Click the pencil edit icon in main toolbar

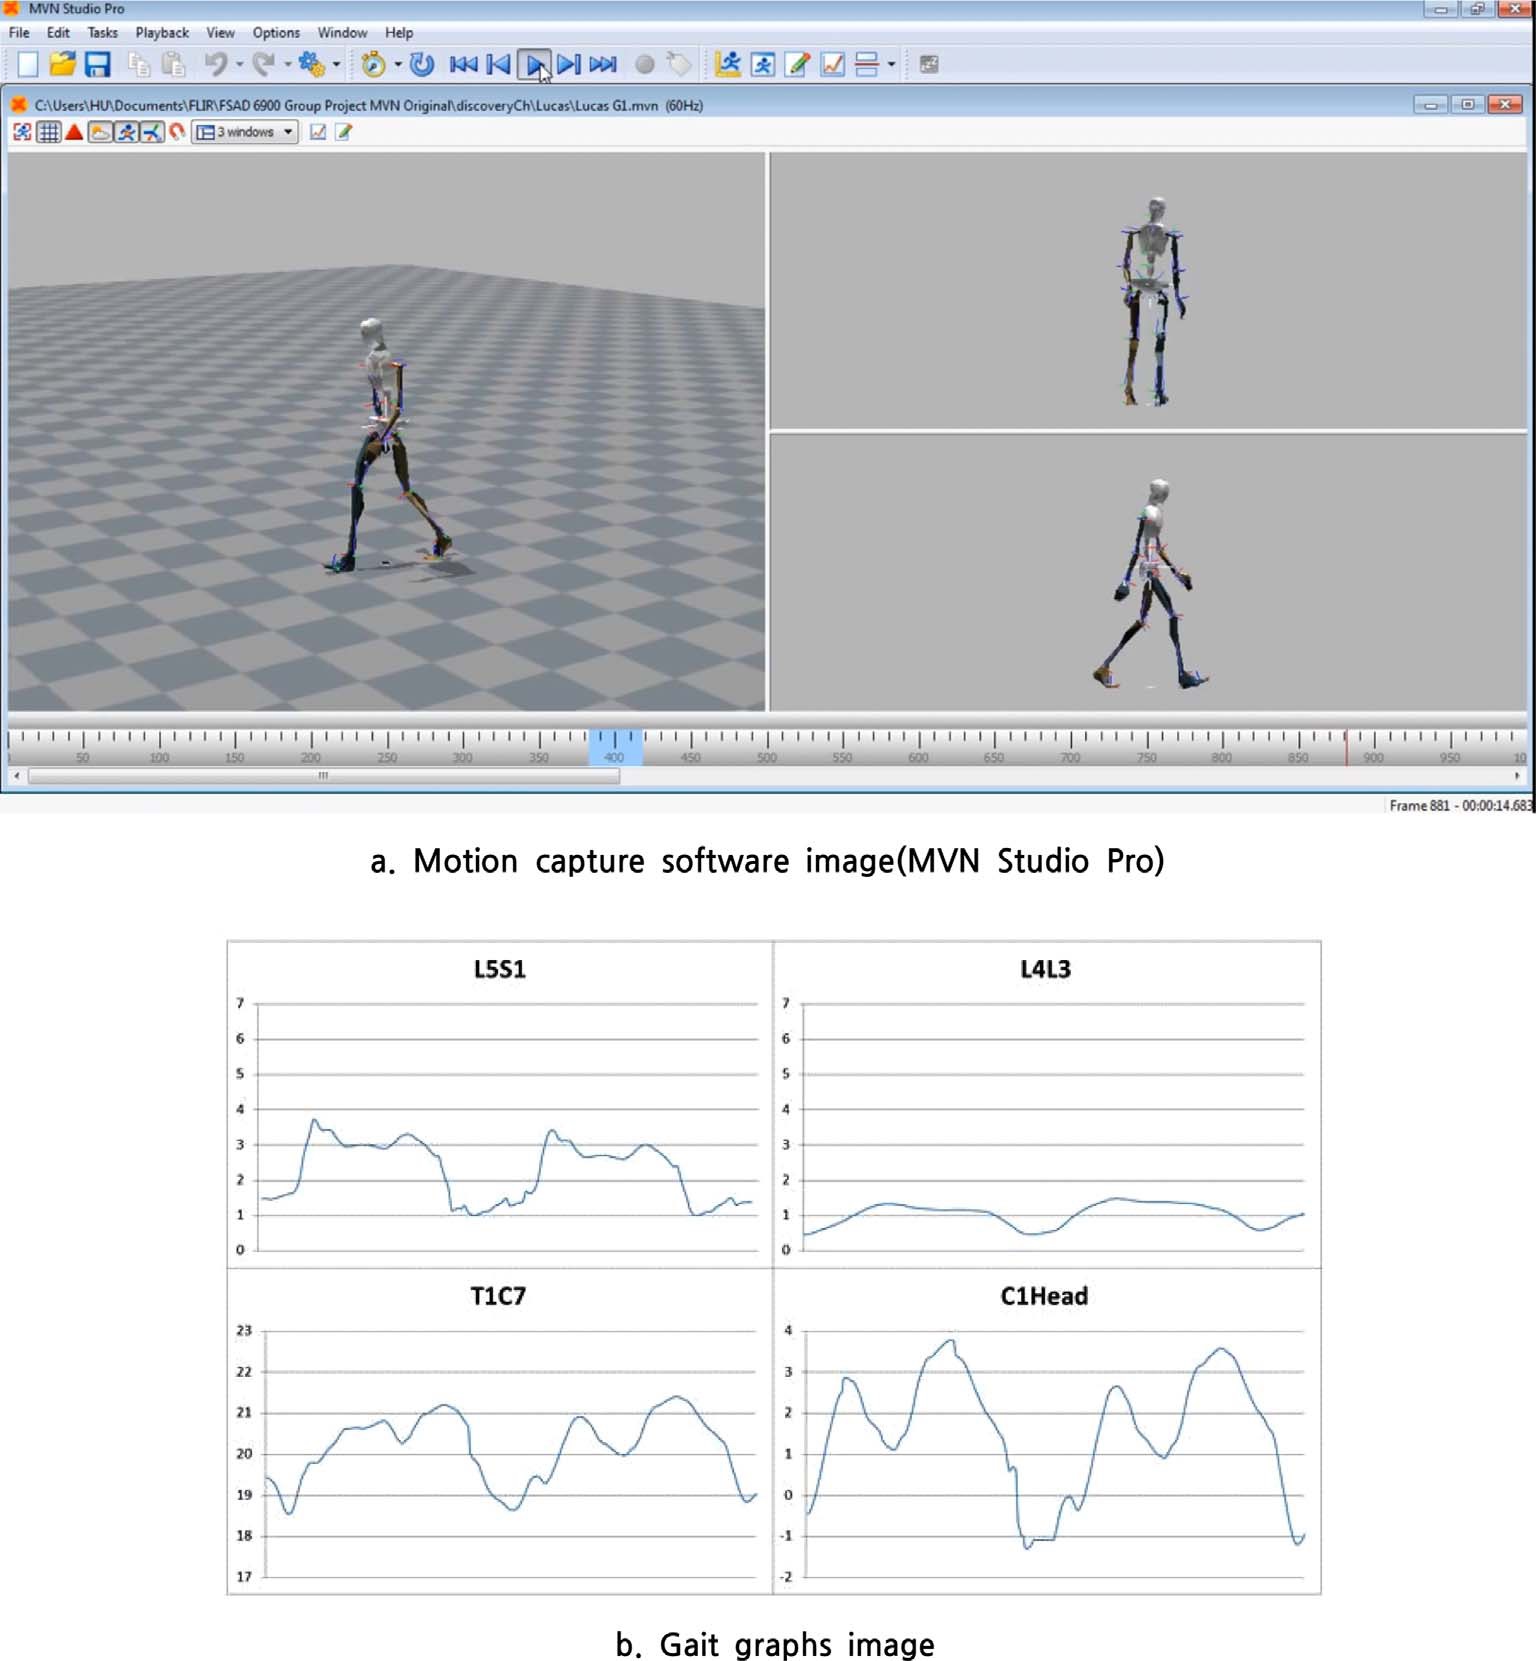point(797,65)
